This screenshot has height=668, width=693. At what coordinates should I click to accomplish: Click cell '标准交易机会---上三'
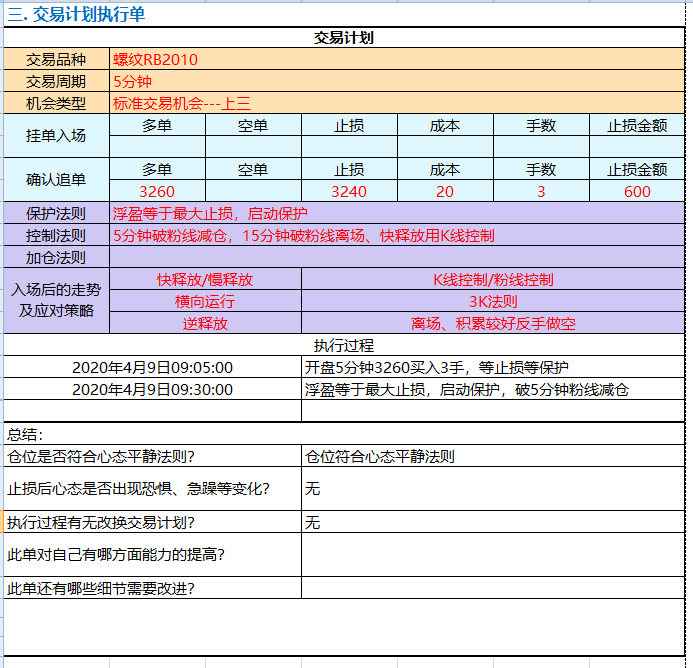(397, 103)
